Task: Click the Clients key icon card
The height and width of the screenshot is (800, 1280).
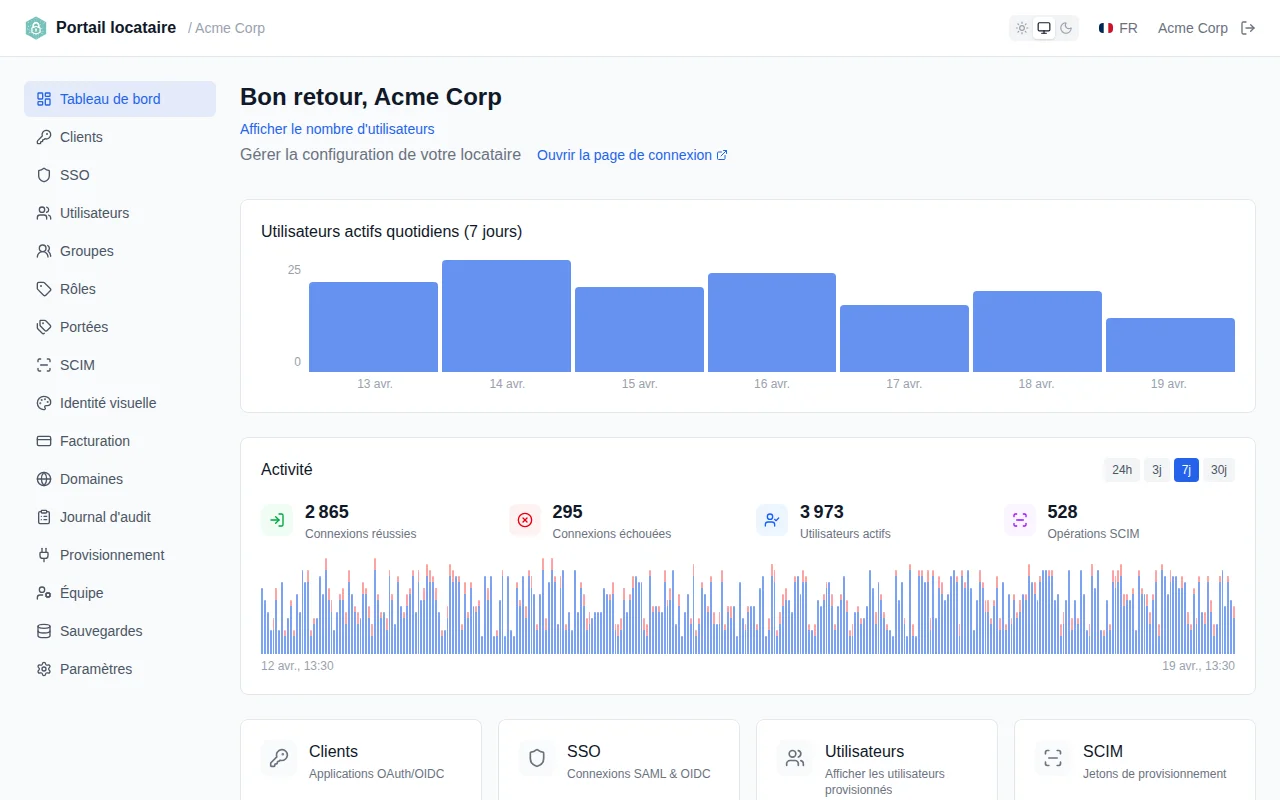Action: click(x=279, y=758)
